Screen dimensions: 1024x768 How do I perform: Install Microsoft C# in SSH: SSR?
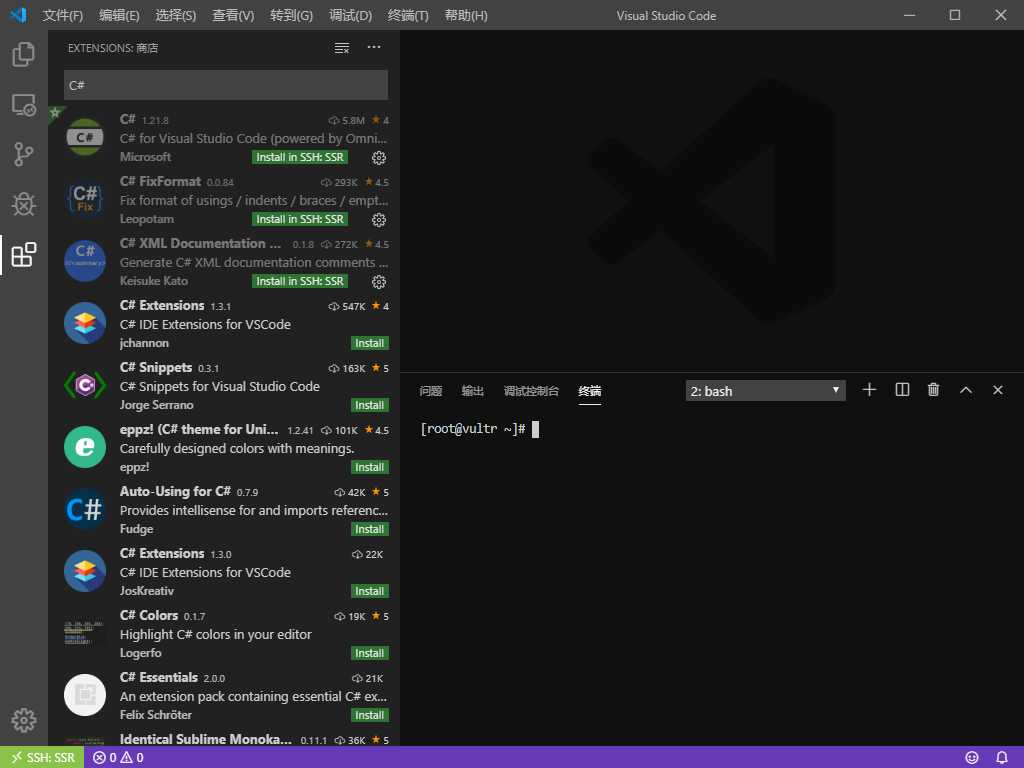point(300,157)
